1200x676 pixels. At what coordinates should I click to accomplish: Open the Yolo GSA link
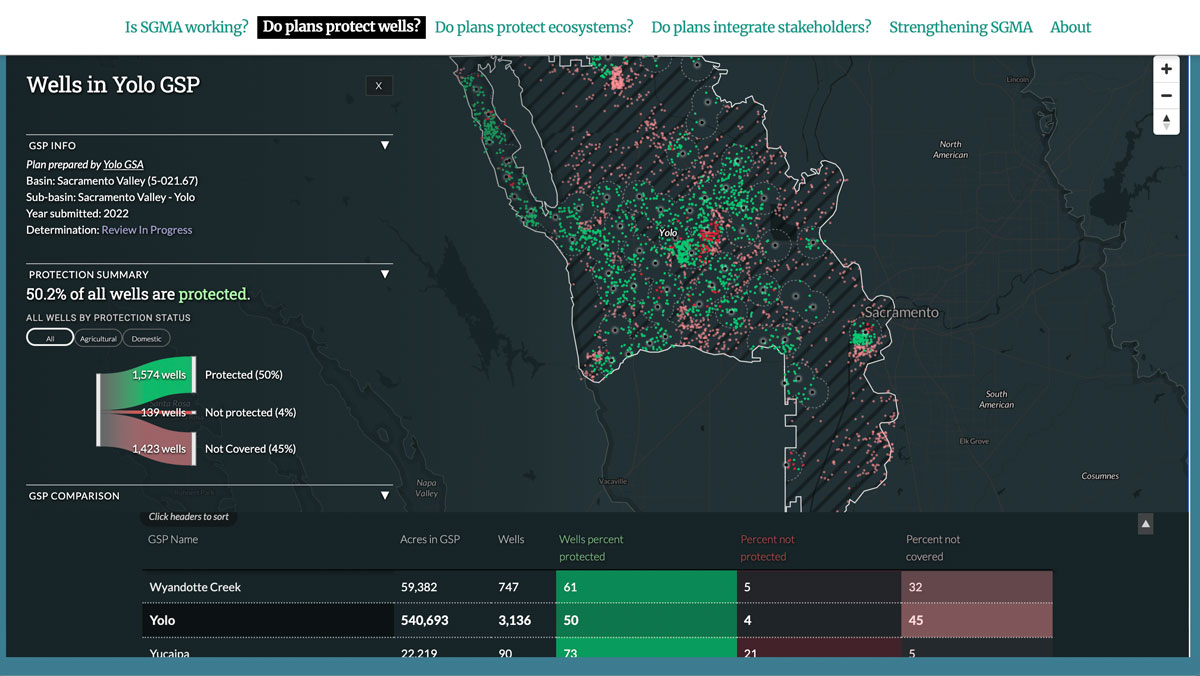pyautogui.click(x=123, y=165)
